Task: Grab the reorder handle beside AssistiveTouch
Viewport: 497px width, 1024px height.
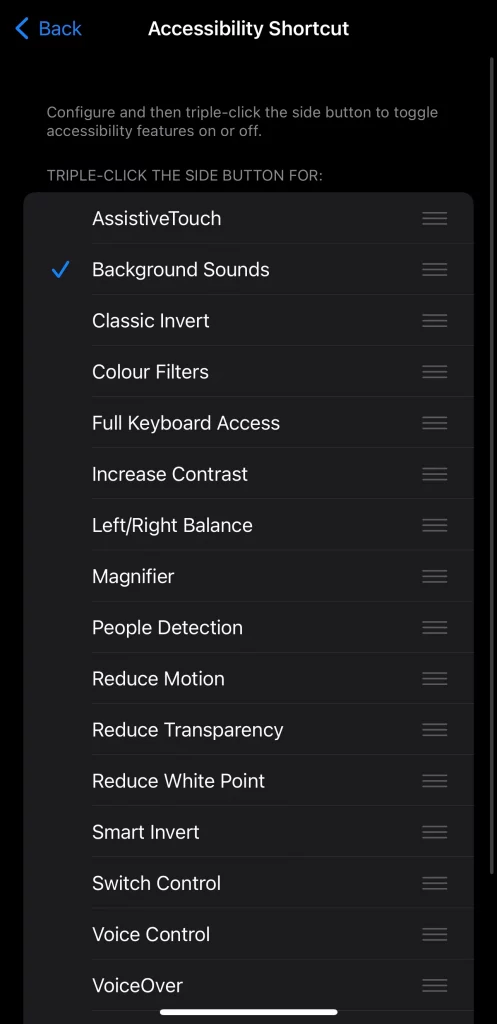Action: pos(434,218)
